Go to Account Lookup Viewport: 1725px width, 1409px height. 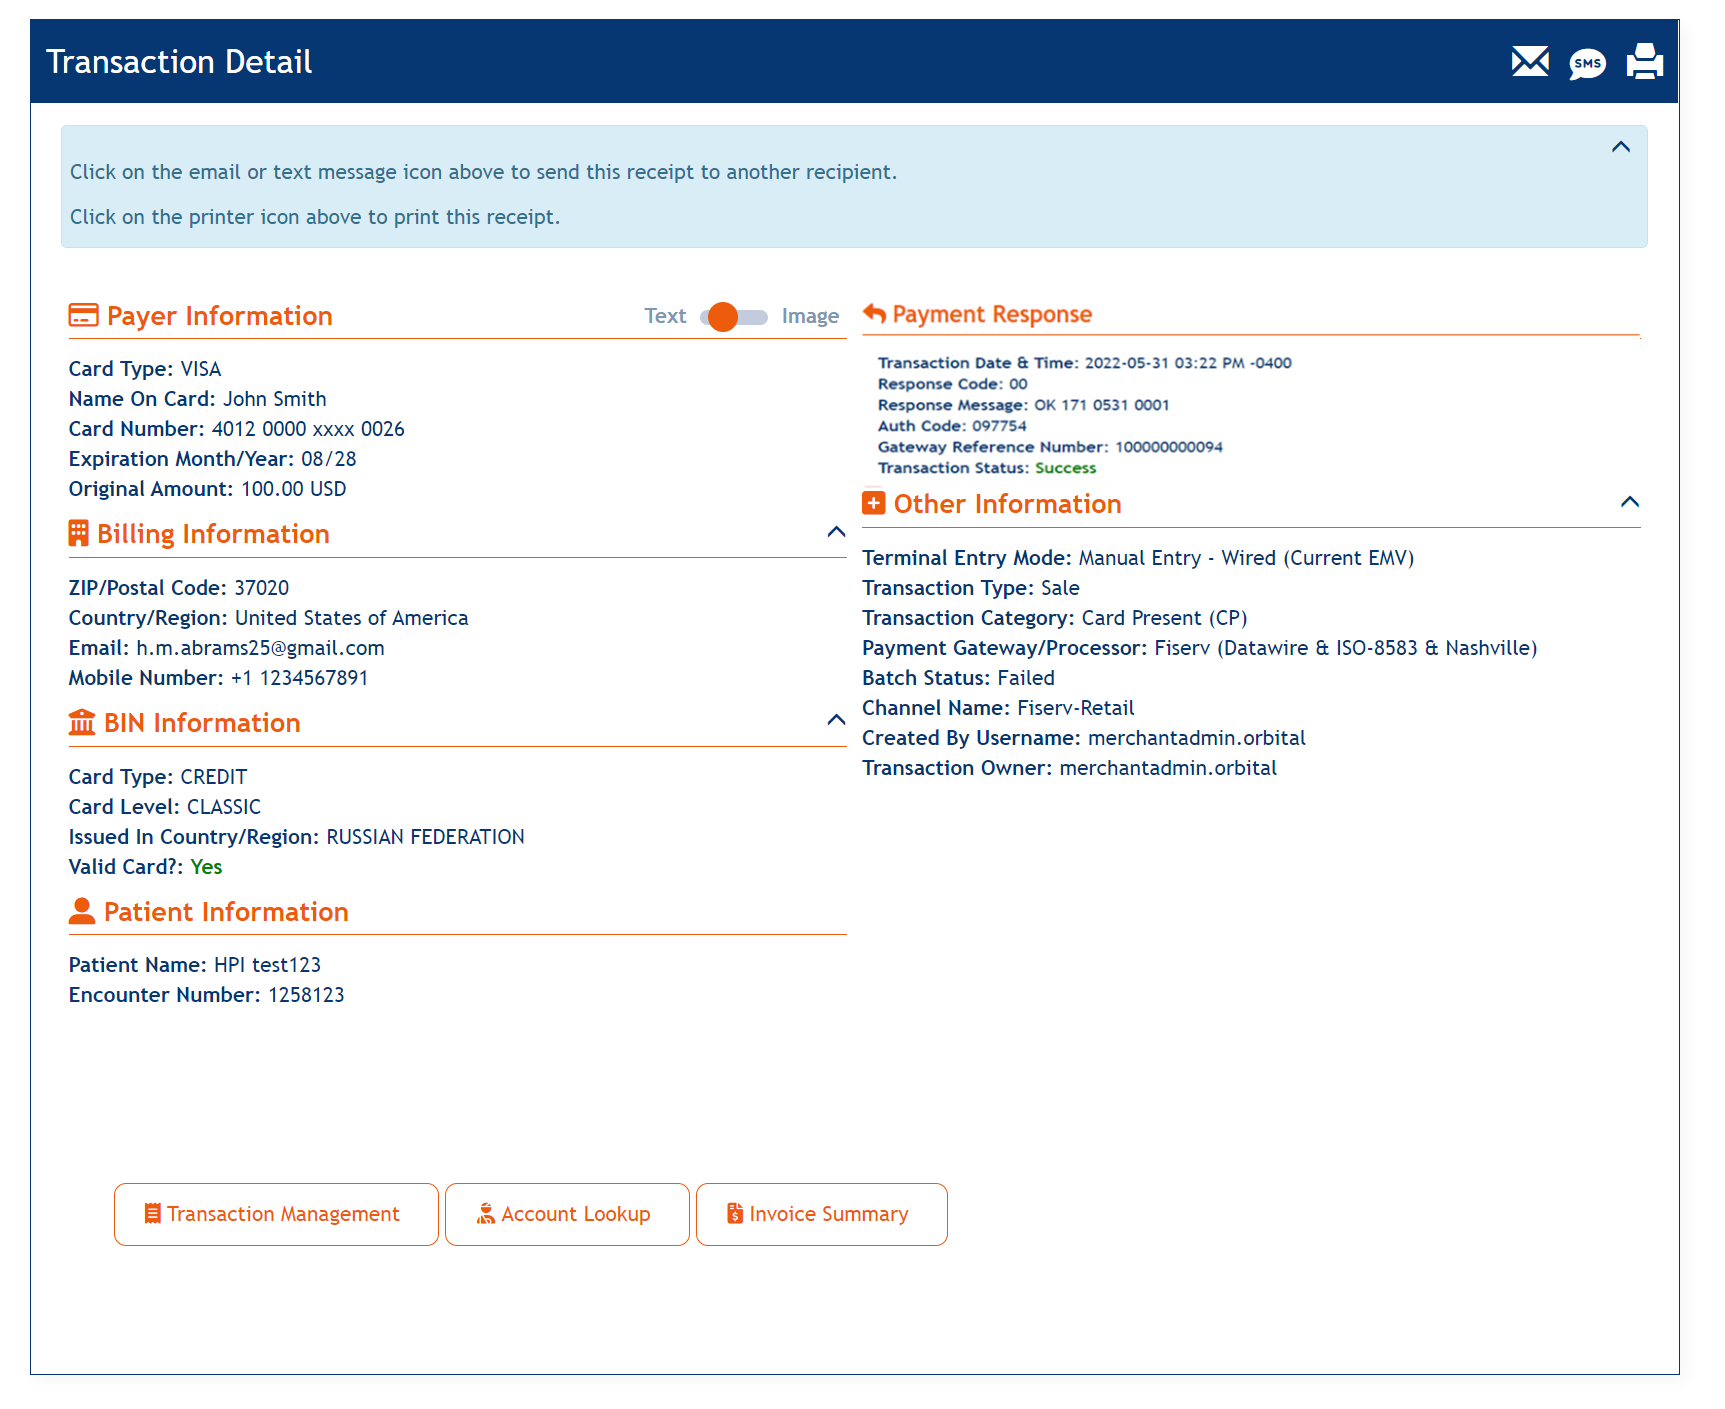567,1214
